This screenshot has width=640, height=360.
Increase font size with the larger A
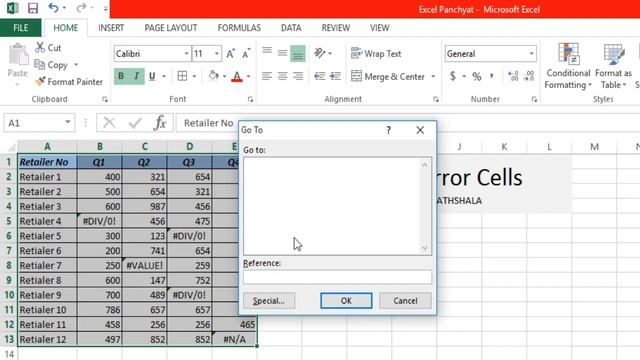(231, 53)
